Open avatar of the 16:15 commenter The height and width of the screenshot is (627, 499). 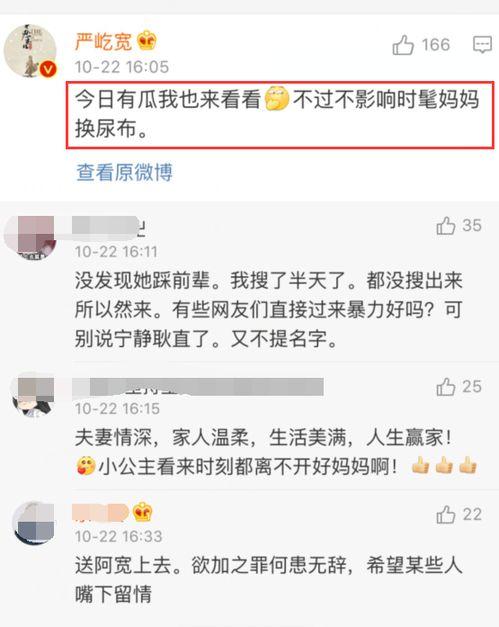33,395
